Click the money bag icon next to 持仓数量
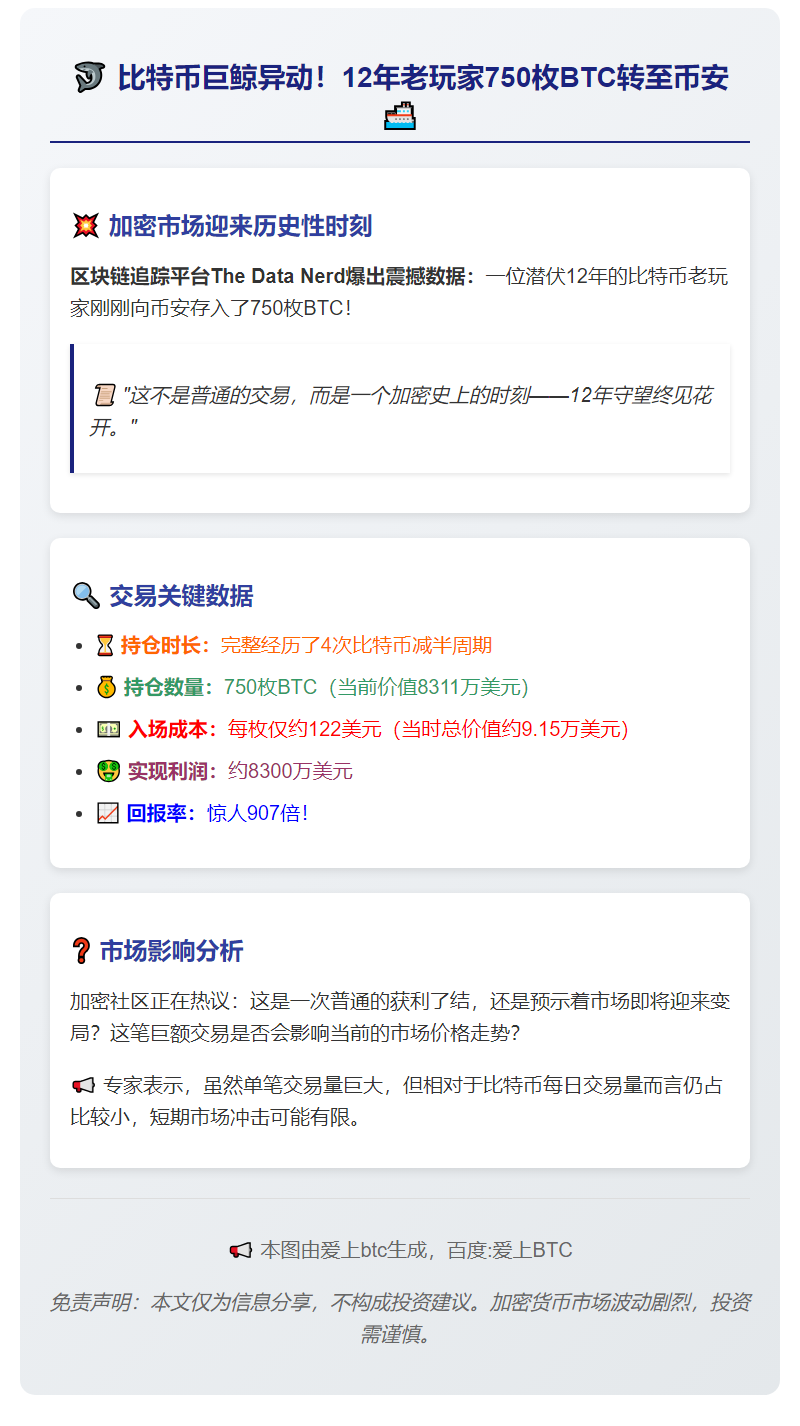Screen dimensions: 800x1426 point(107,687)
